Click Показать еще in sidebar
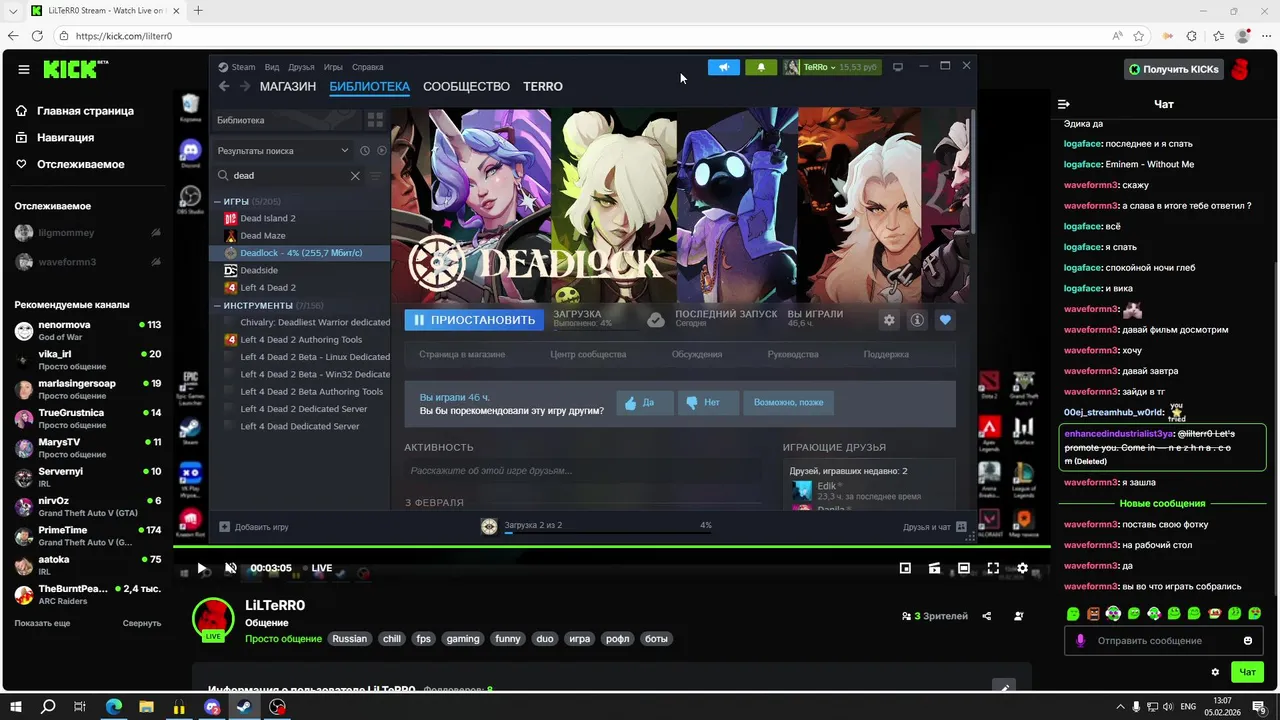Image resolution: width=1280 pixels, height=720 pixels. (x=42, y=623)
